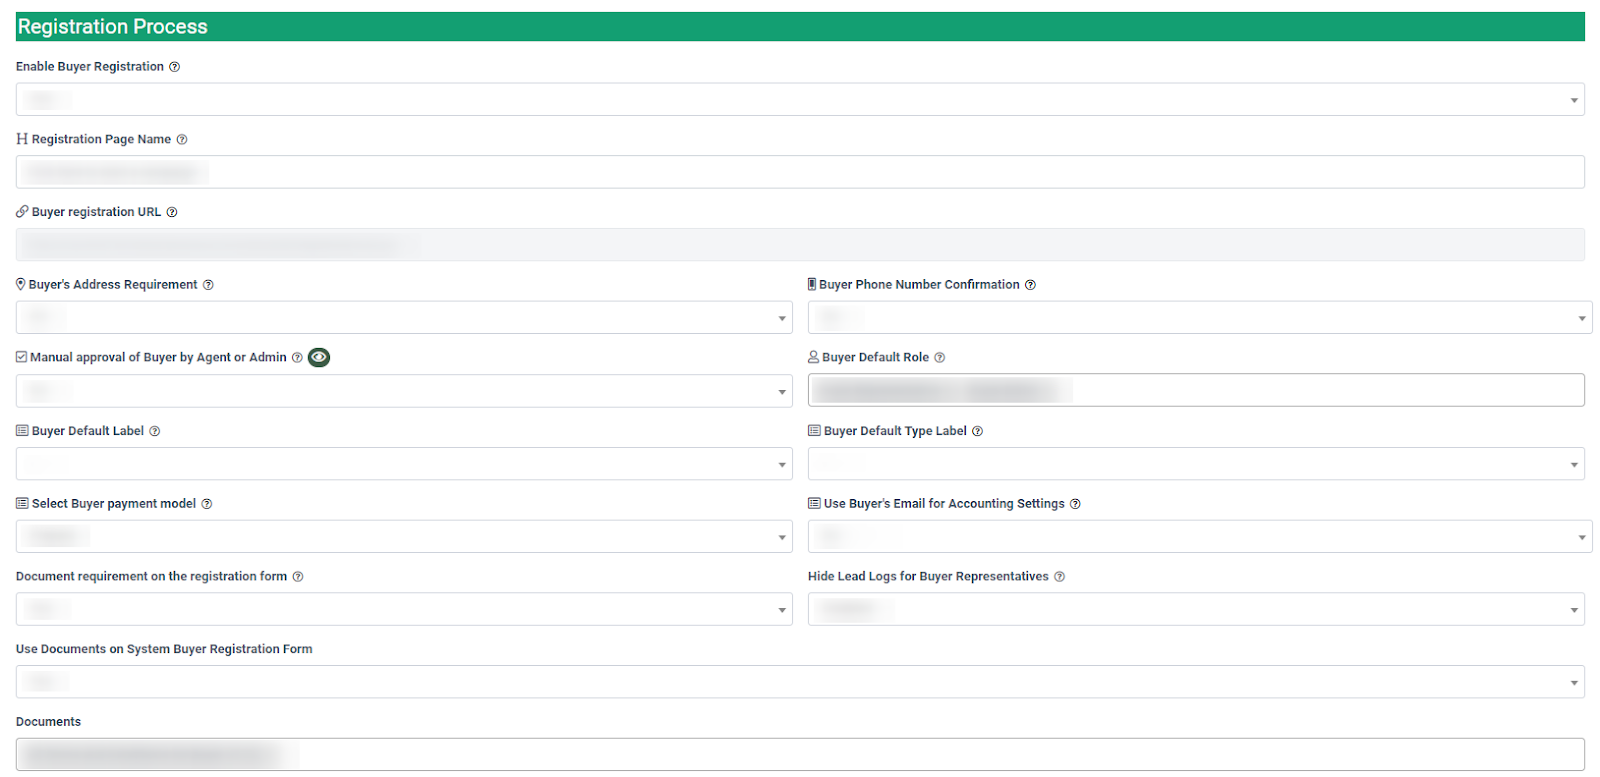Click help icon beside Buyer Default Role
1600x777 pixels.
pyautogui.click(x=939, y=358)
